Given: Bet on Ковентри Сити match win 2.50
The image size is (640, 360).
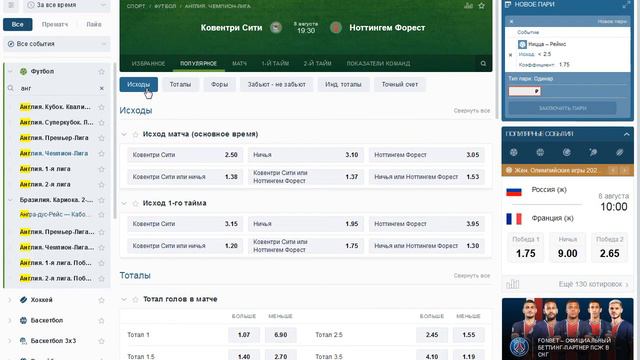Looking at the screenshot, I should click(x=185, y=155).
